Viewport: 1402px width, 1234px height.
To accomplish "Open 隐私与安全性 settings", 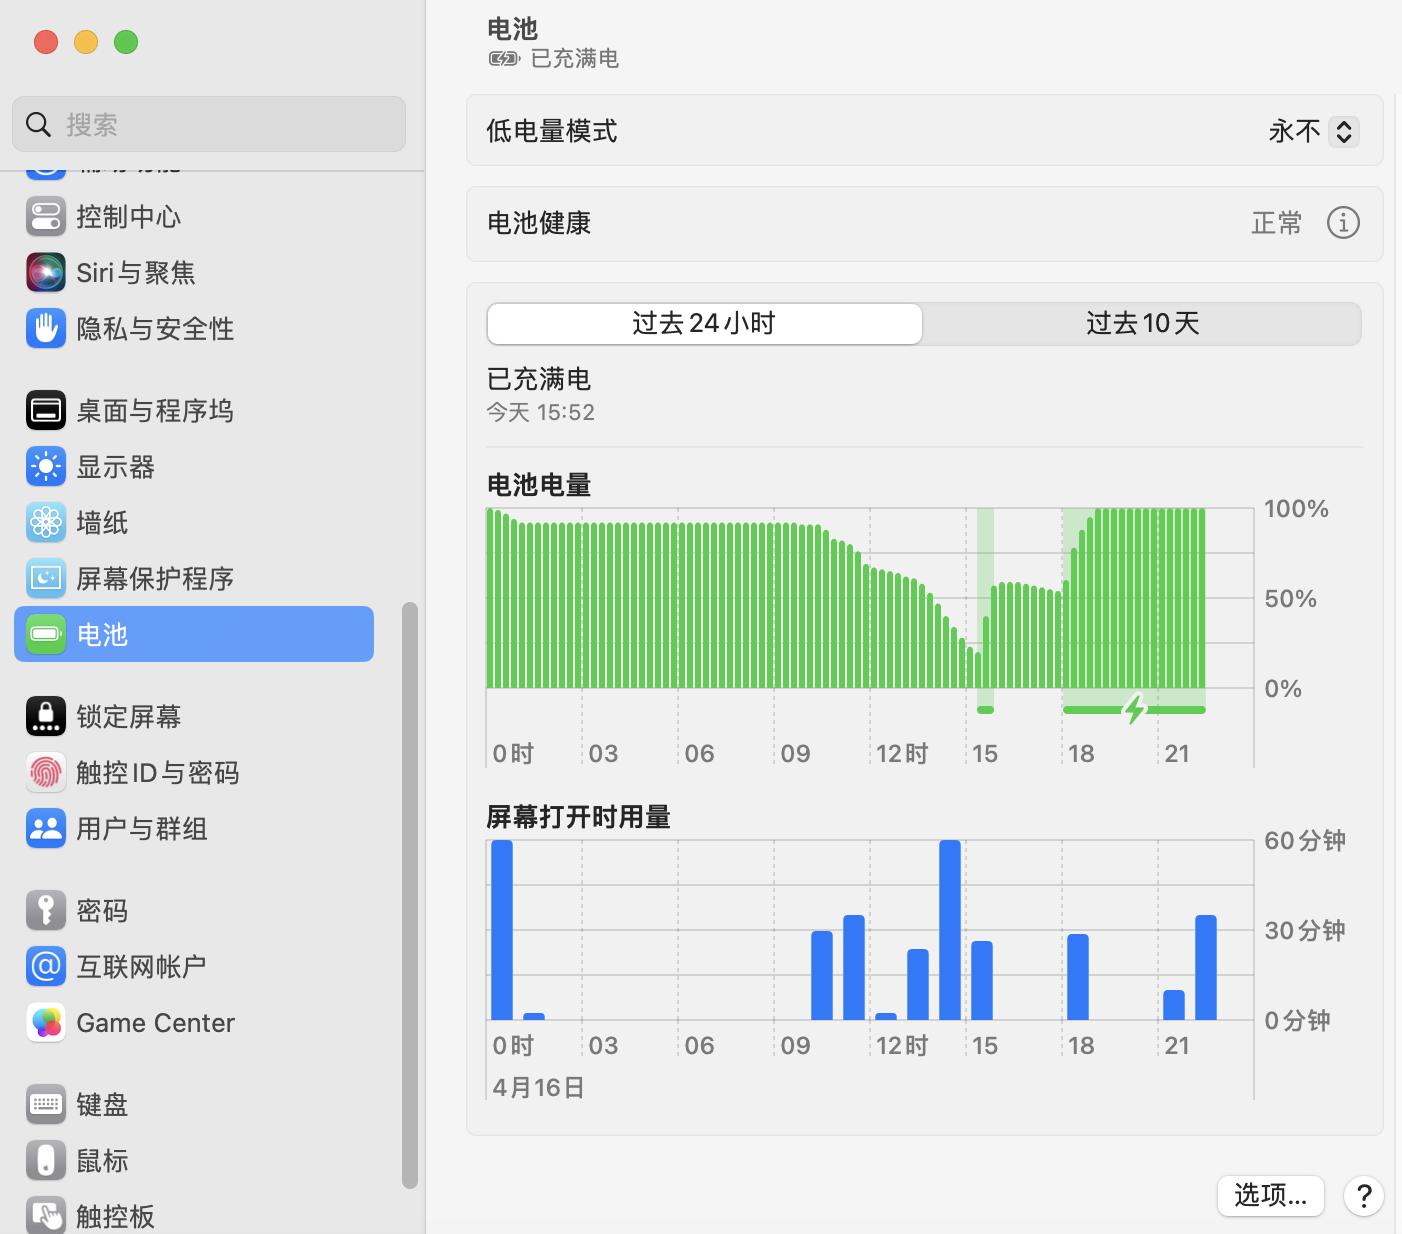I will click(x=155, y=328).
